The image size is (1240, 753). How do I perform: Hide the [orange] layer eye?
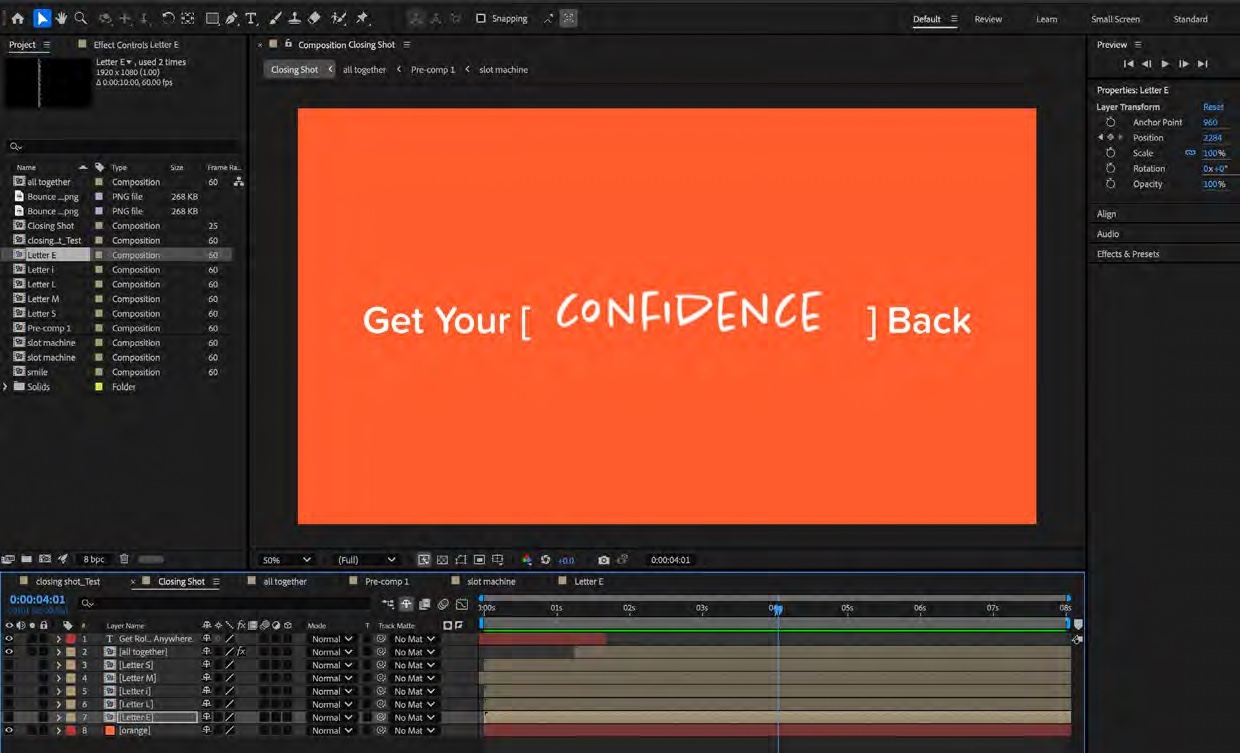(x=9, y=730)
